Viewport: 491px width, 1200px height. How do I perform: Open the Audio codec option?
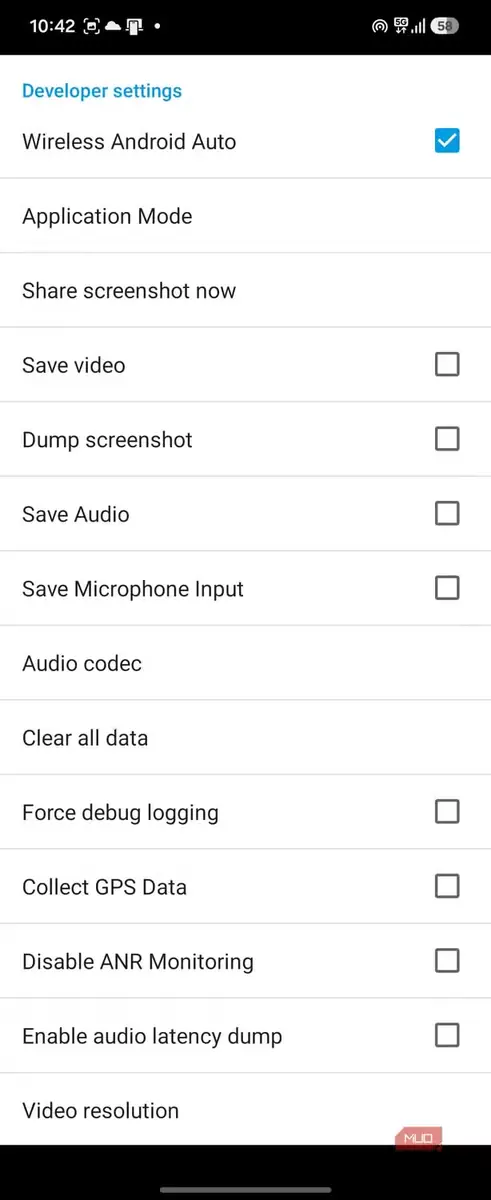point(245,663)
